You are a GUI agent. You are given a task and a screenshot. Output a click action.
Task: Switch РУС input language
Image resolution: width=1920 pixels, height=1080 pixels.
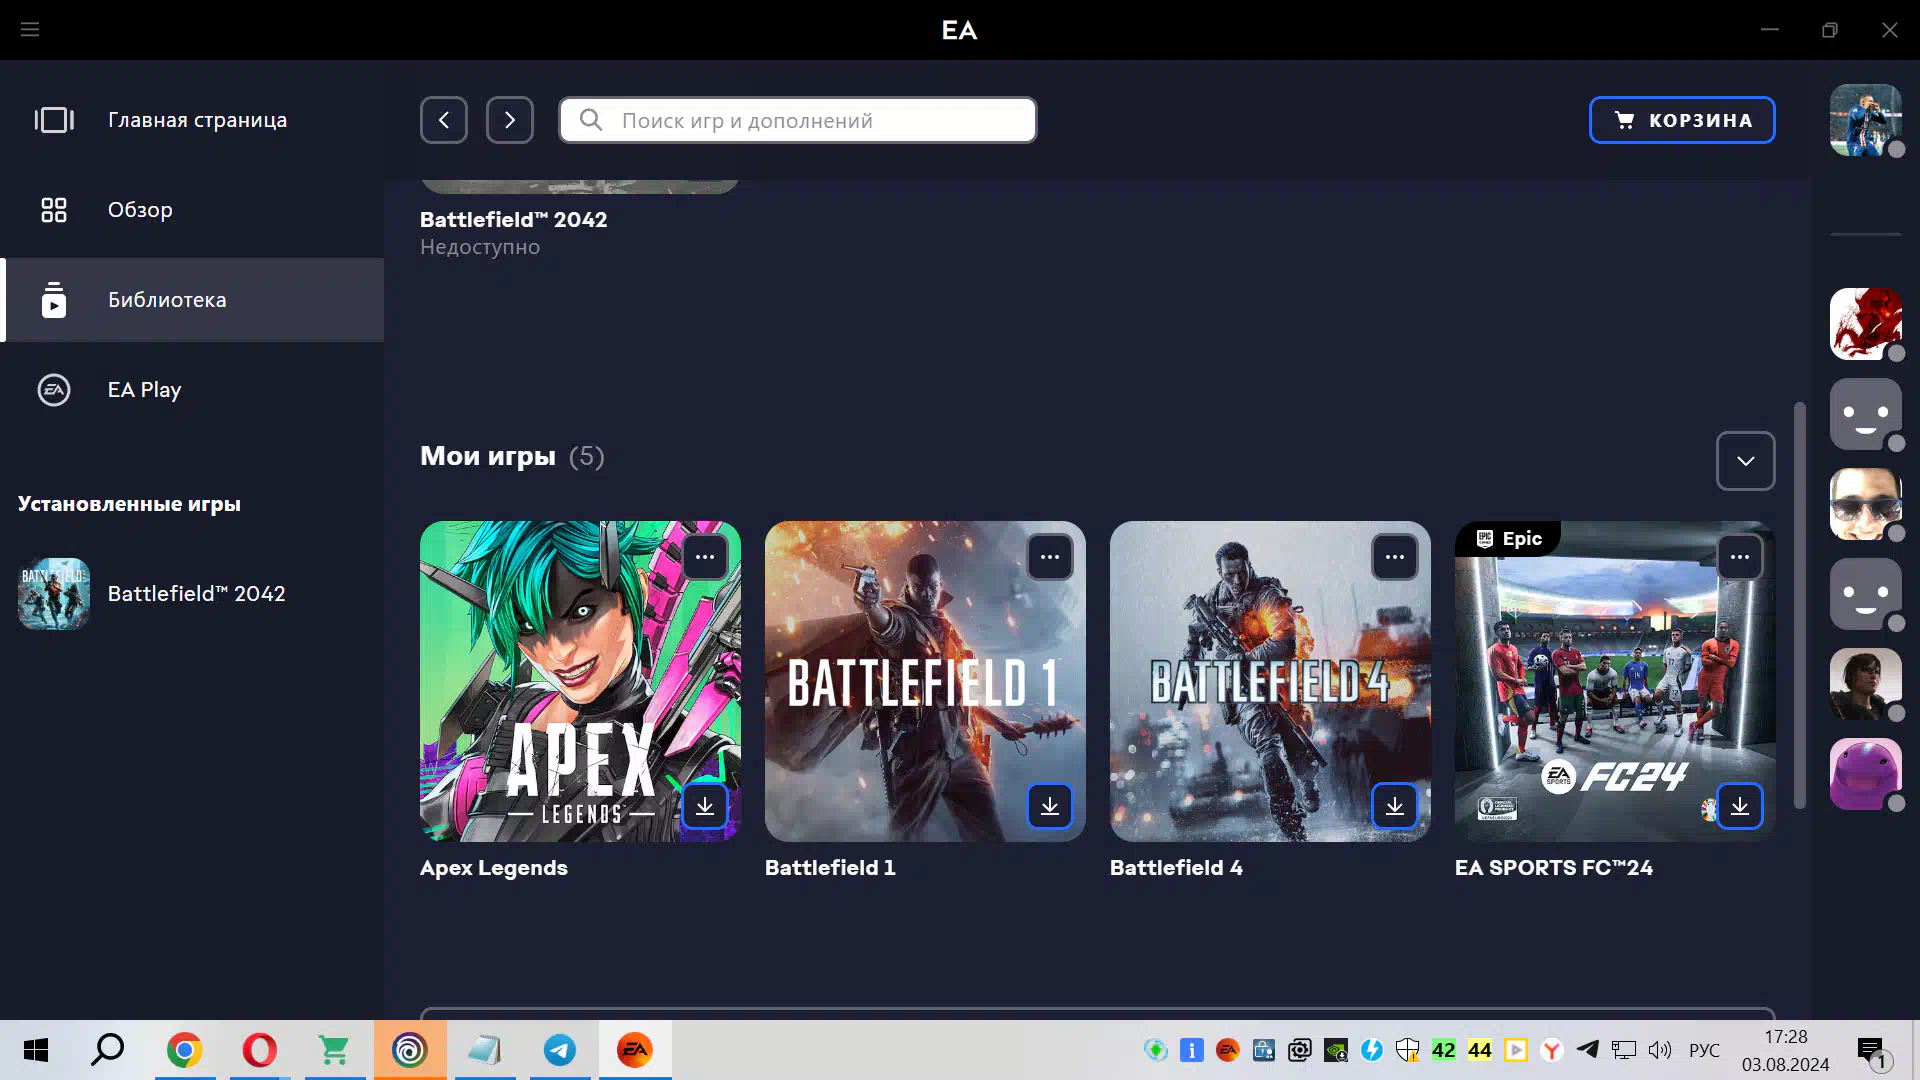(x=1704, y=1050)
